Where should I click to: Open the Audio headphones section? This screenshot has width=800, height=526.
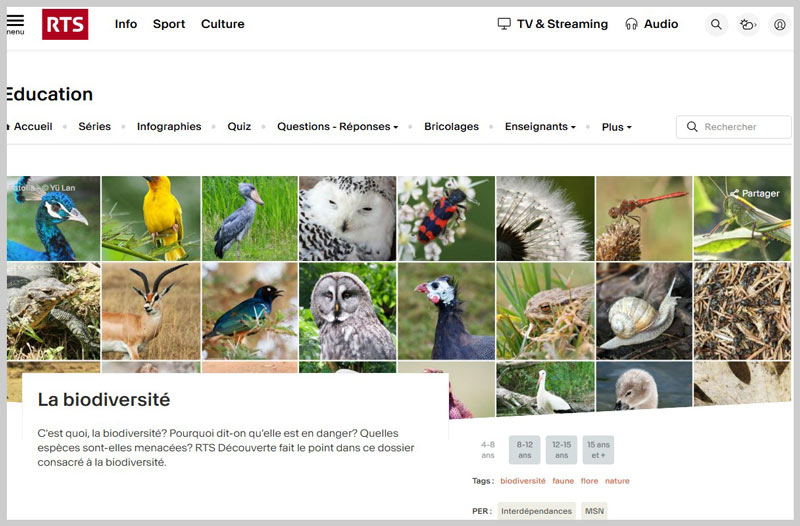[x=651, y=24]
